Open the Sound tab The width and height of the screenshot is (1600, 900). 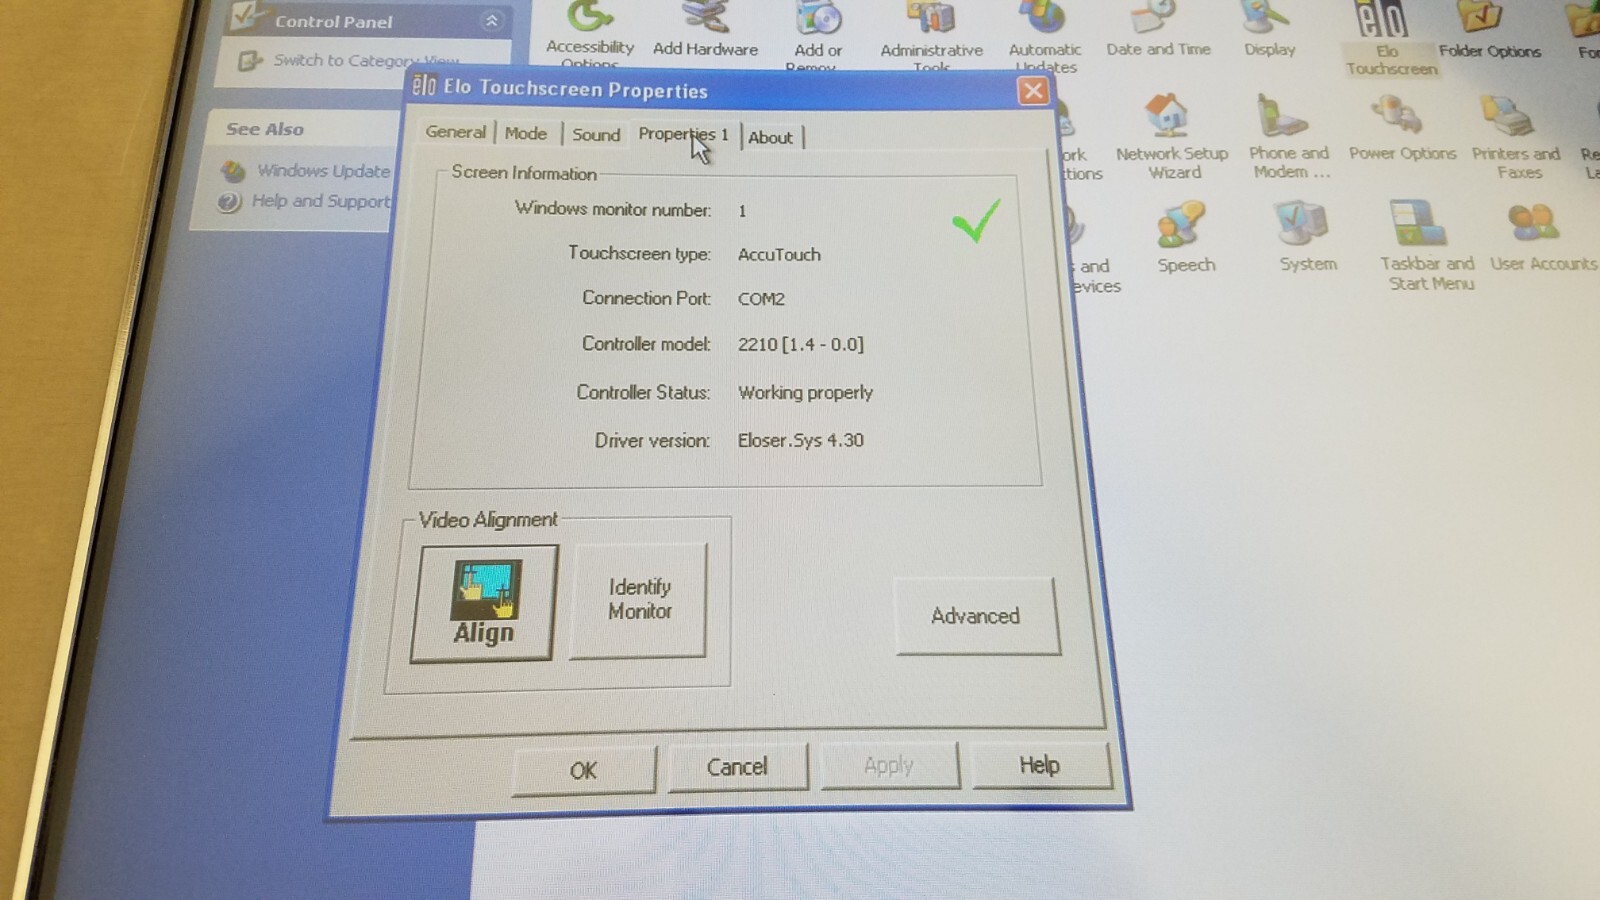coord(596,134)
